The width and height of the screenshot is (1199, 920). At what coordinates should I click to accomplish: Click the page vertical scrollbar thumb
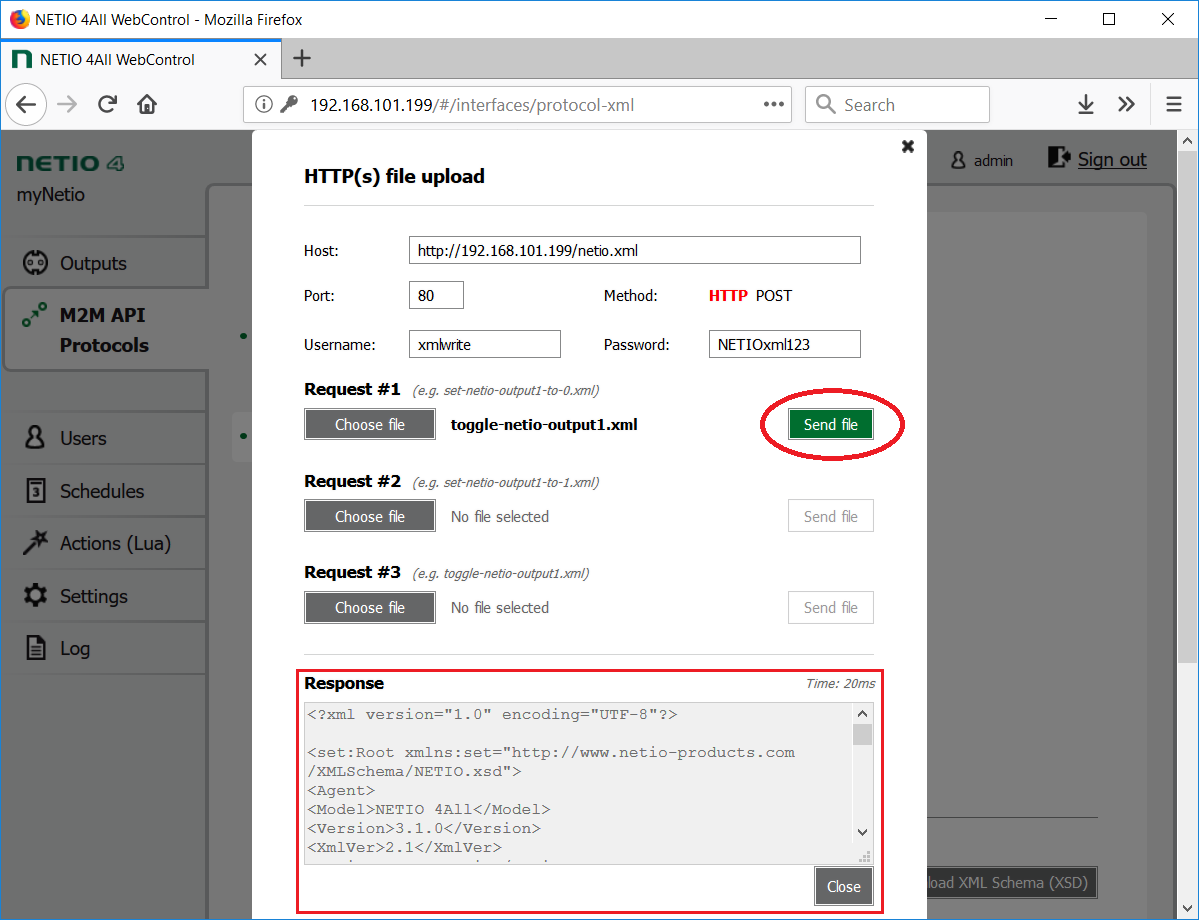point(1188,406)
